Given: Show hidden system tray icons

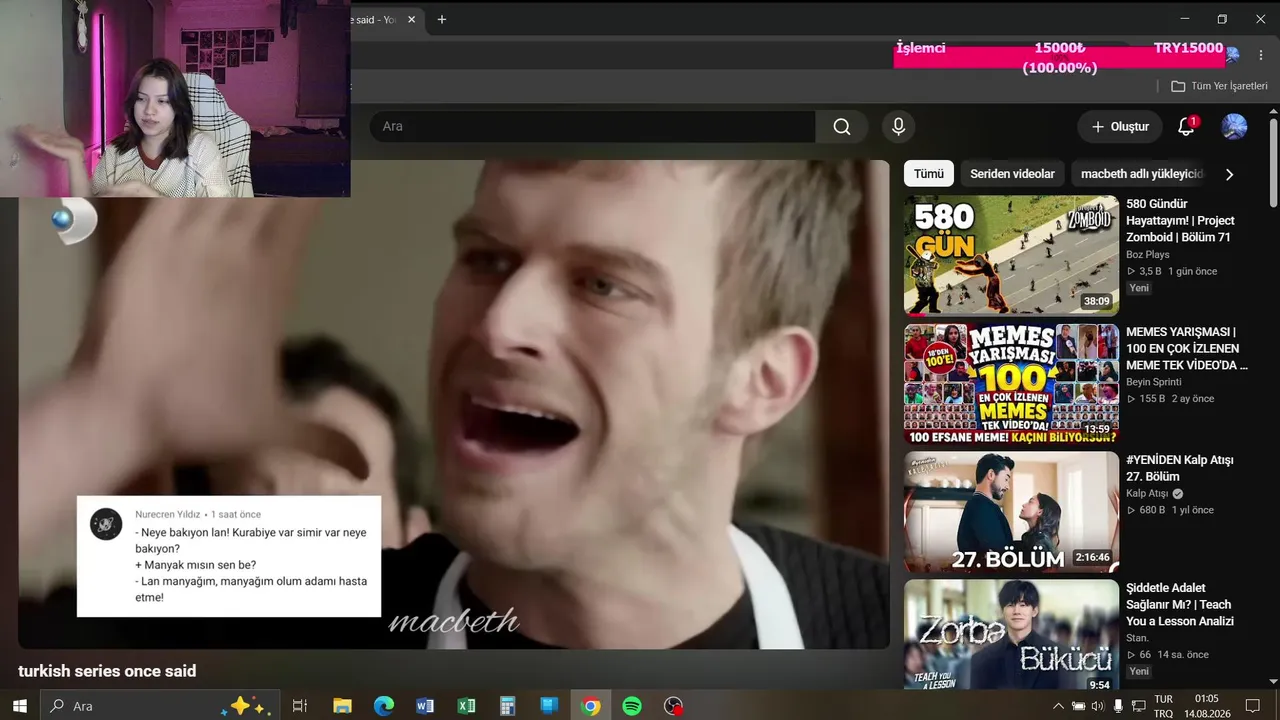Looking at the screenshot, I should tap(1059, 706).
